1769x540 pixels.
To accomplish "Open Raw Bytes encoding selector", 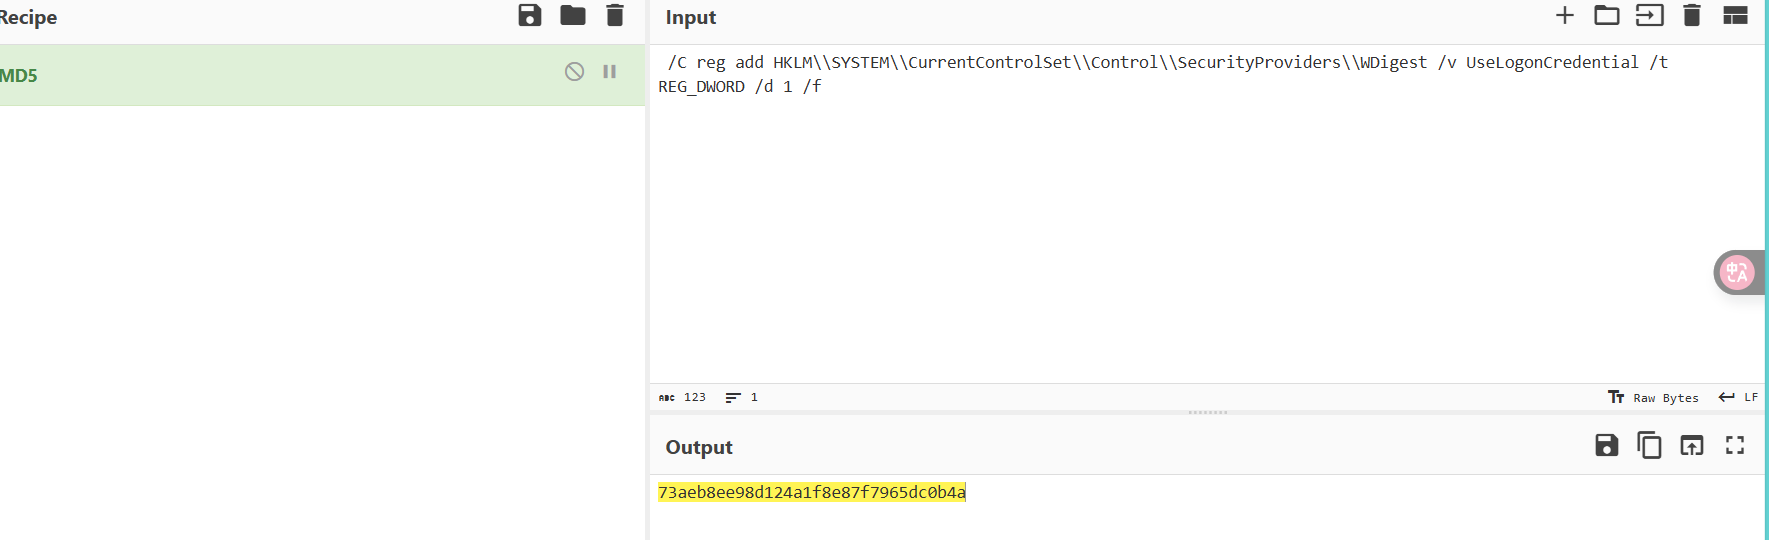I will click(1653, 397).
